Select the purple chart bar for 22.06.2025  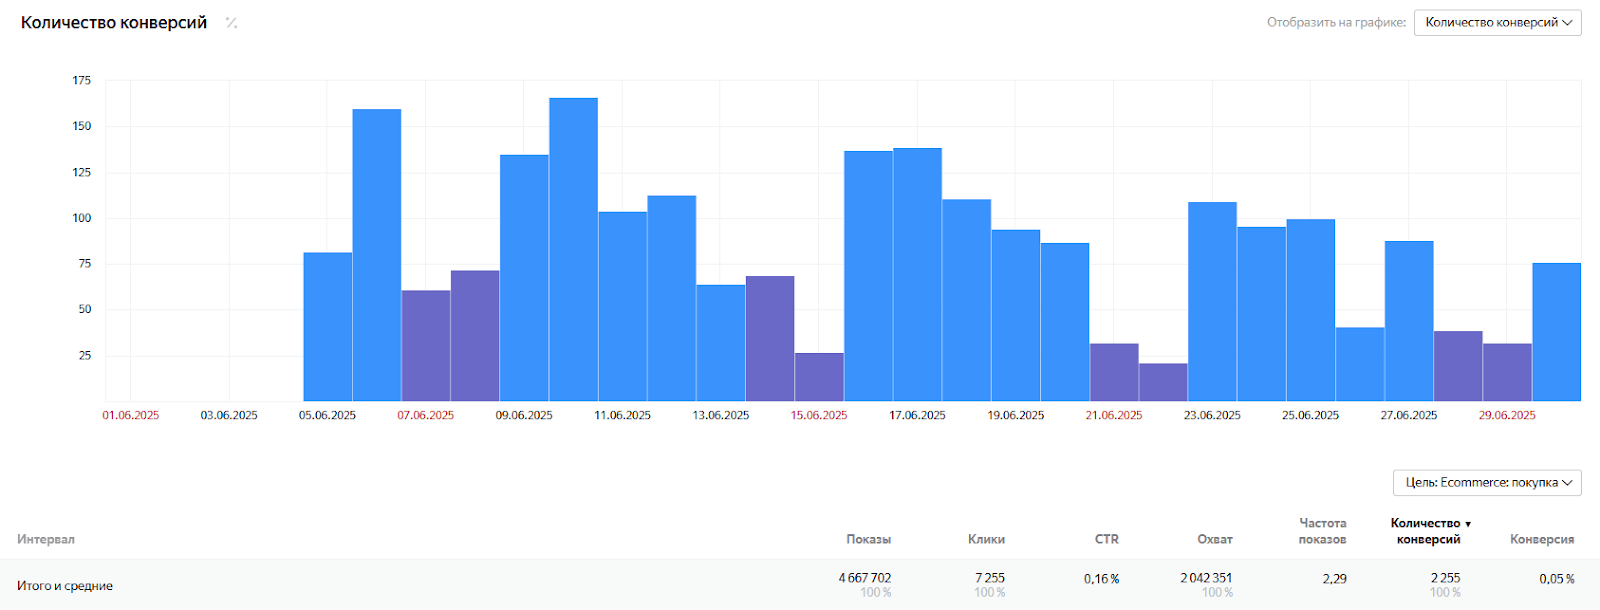point(1163,382)
